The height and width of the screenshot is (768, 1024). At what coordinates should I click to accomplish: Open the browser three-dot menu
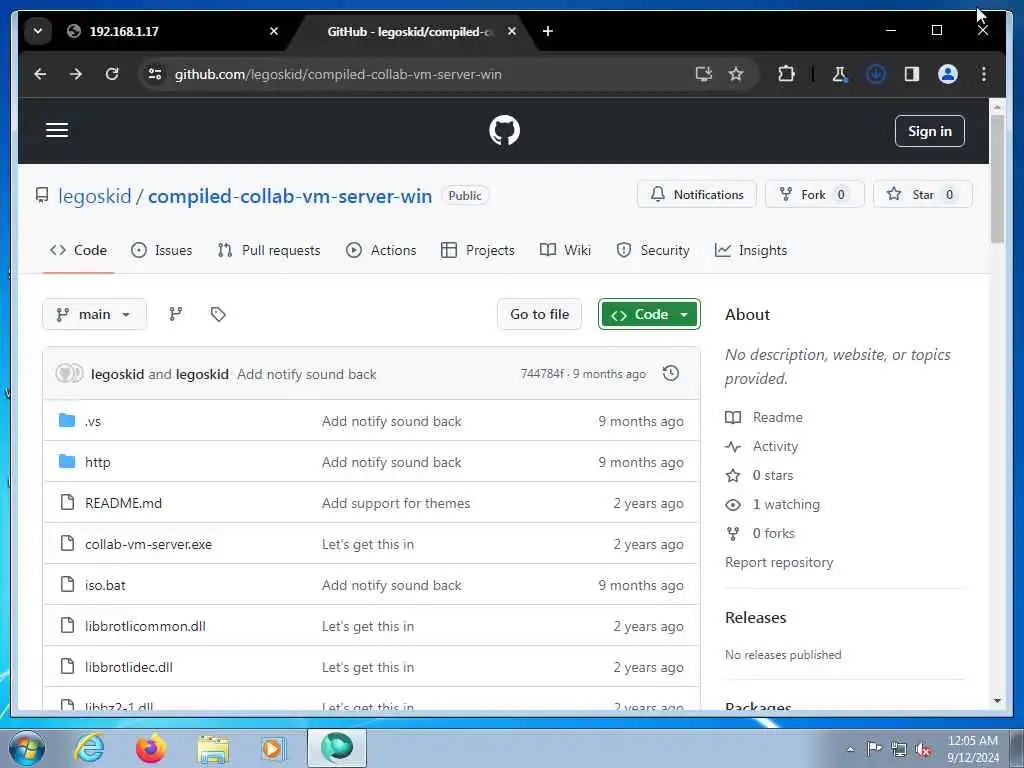[x=984, y=74]
